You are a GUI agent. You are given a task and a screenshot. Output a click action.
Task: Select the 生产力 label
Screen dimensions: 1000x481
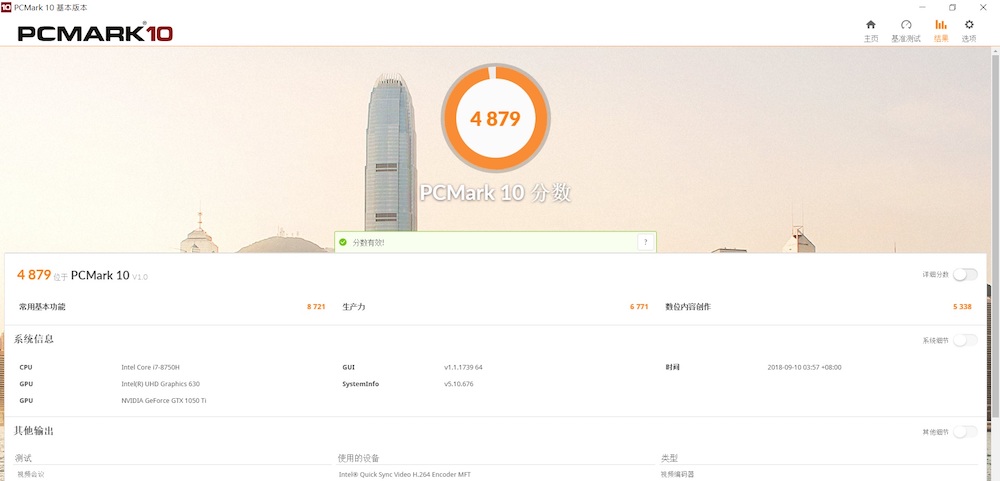coord(353,307)
